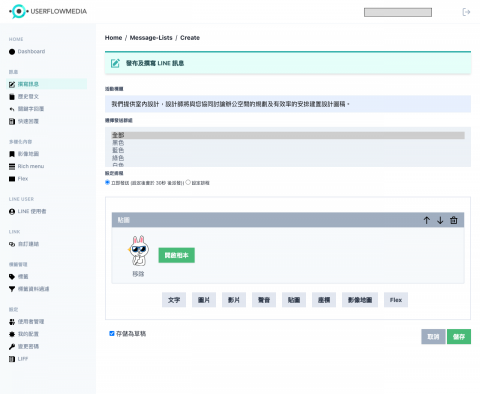Image resolution: width=480 pixels, height=394 pixels.
Task: Add a 影片 video block
Action: [234, 300]
